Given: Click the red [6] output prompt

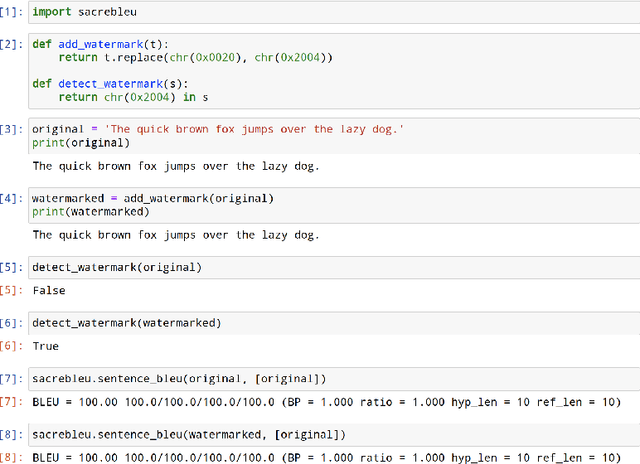Looking at the screenshot, I should point(10,346).
